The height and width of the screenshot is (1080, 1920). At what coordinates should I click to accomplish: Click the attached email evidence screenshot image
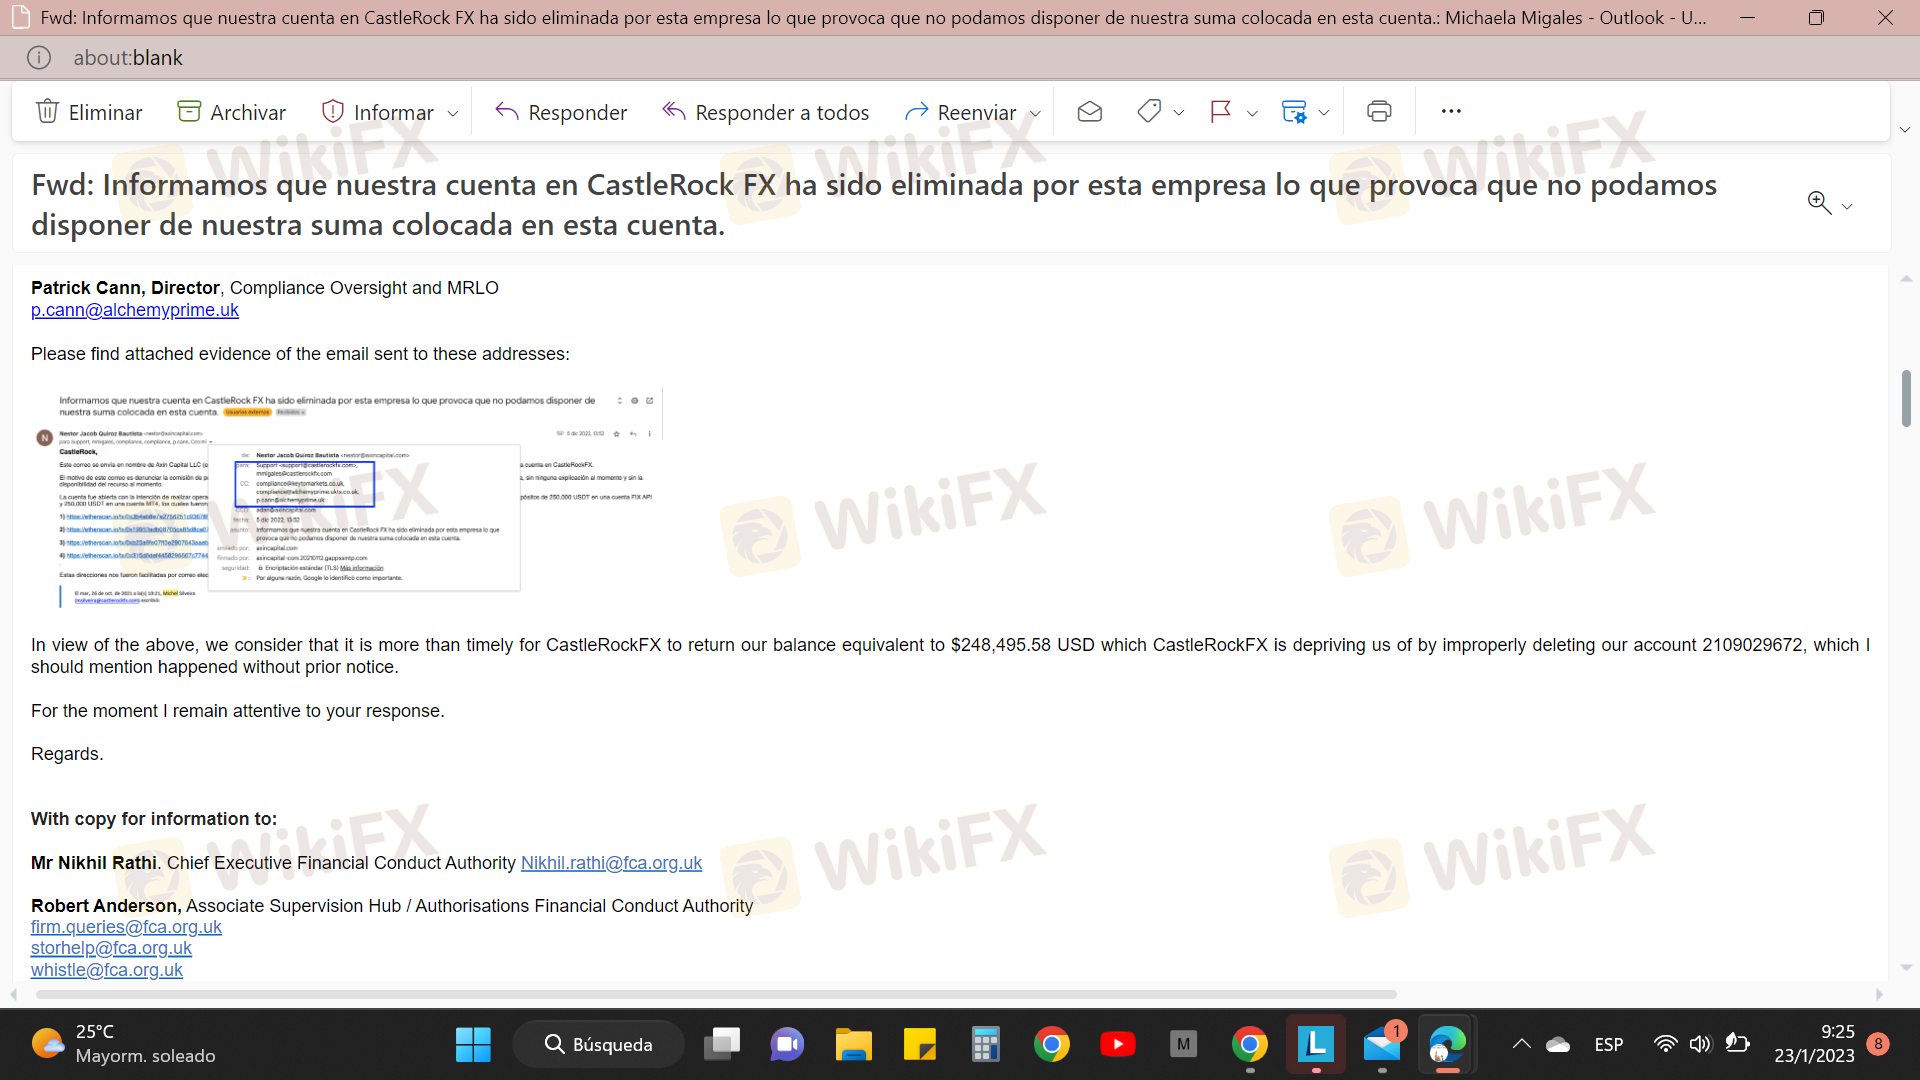pos(348,498)
